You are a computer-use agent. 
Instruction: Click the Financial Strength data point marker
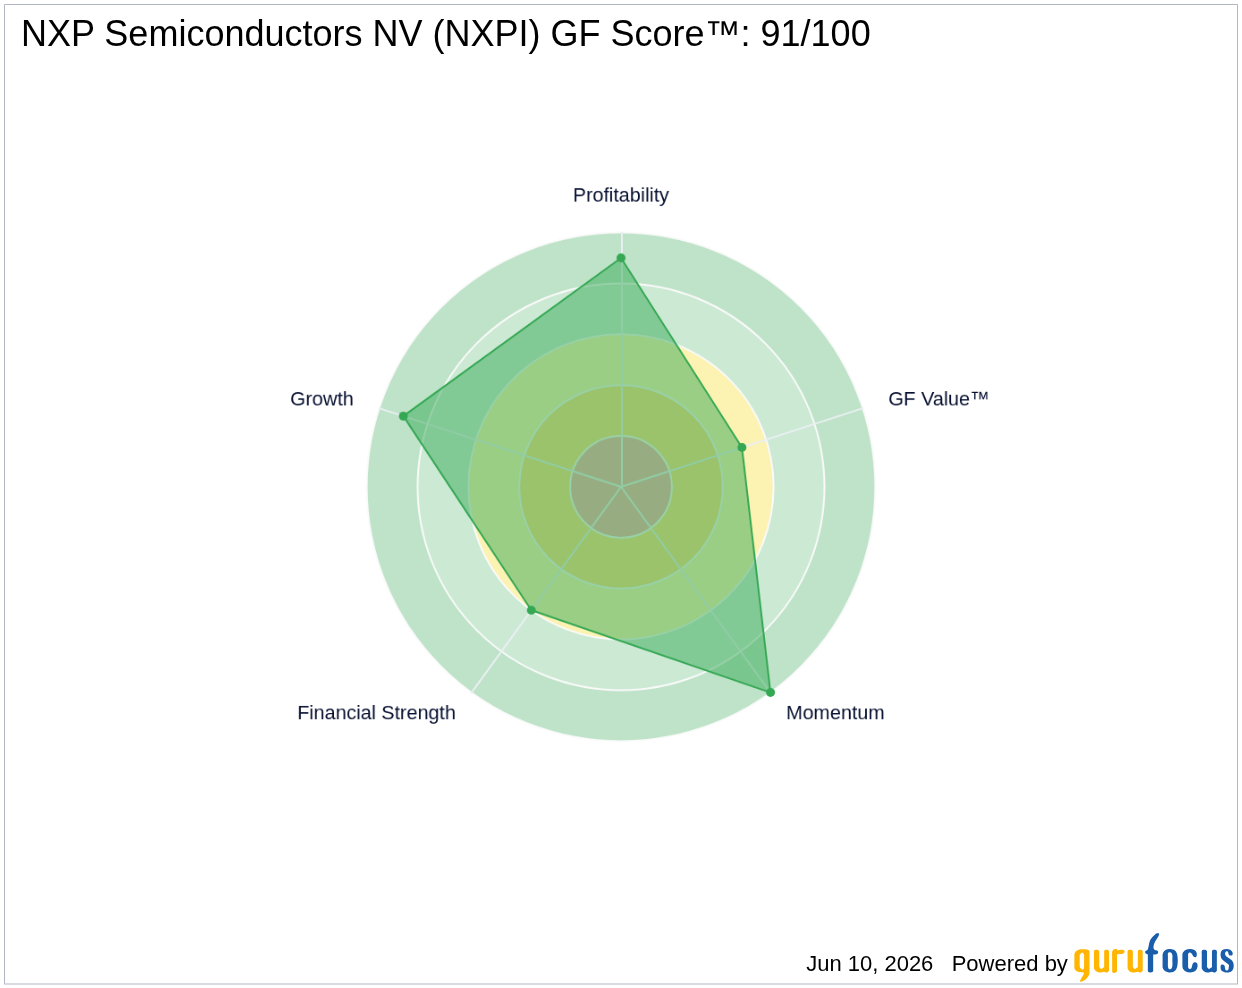[x=531, y=610]
